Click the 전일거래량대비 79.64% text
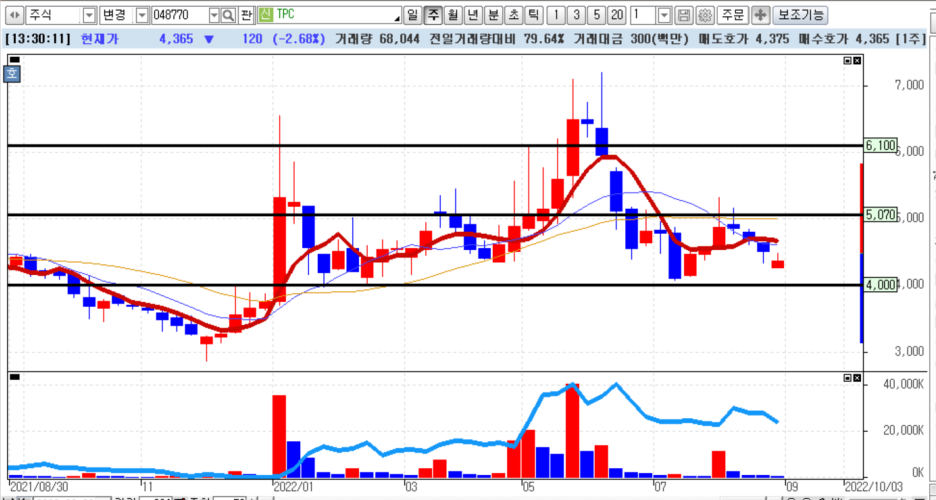This screenshot has height=500, width=936. point(496,39)
